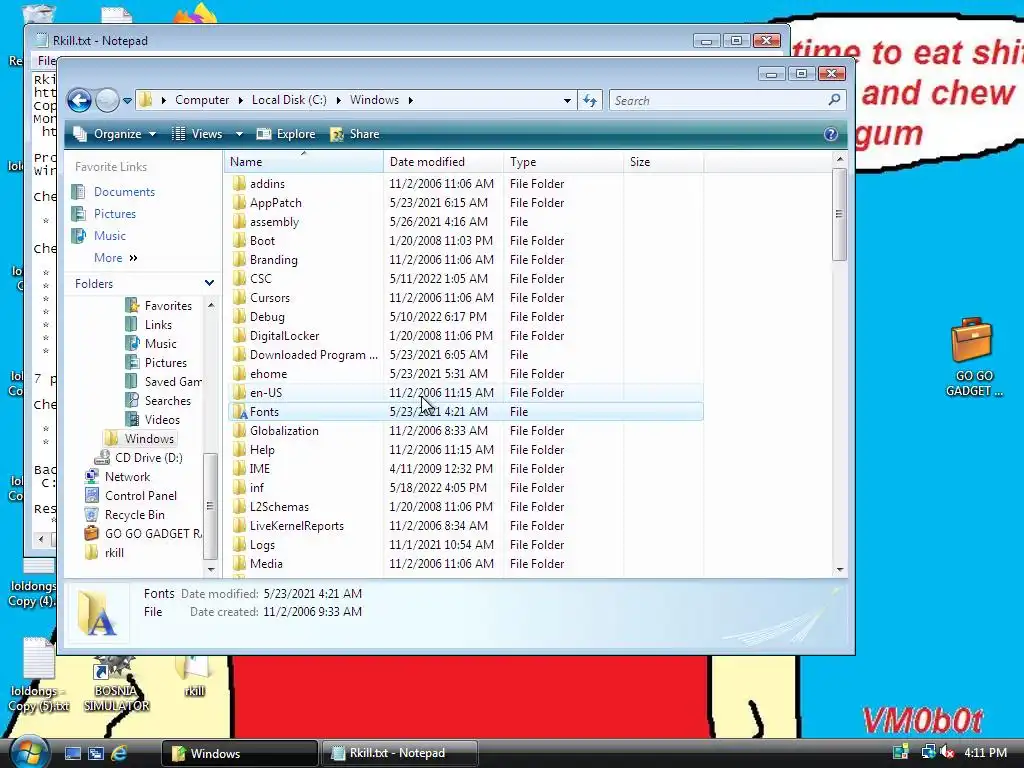Click Local Disk (C:) breadcrumb
1024x768 pixels.
click(x=289, y=100)
